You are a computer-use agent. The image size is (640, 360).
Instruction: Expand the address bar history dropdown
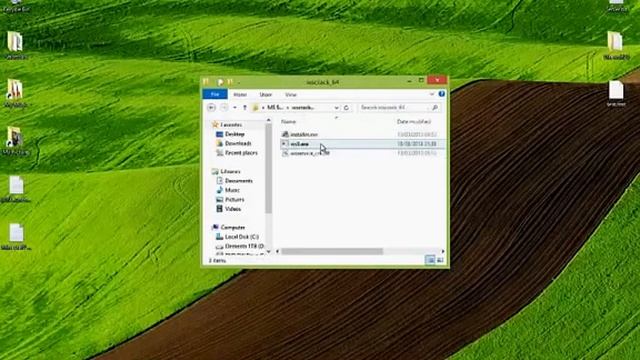point(336,108)
